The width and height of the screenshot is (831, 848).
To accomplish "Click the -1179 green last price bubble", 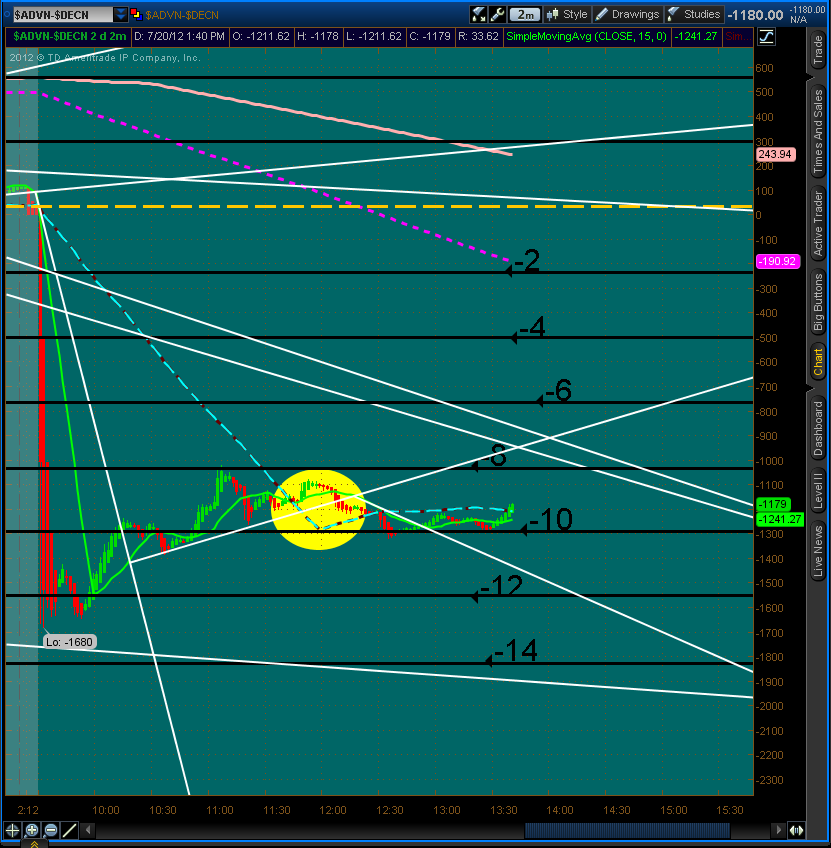I will [773, 504].
